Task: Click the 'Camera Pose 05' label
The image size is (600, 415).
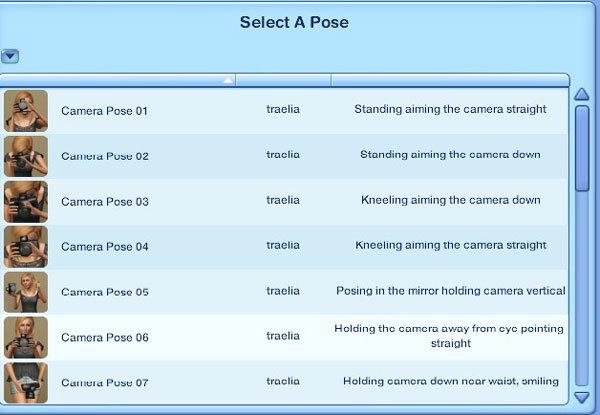Action: (105, 292)
